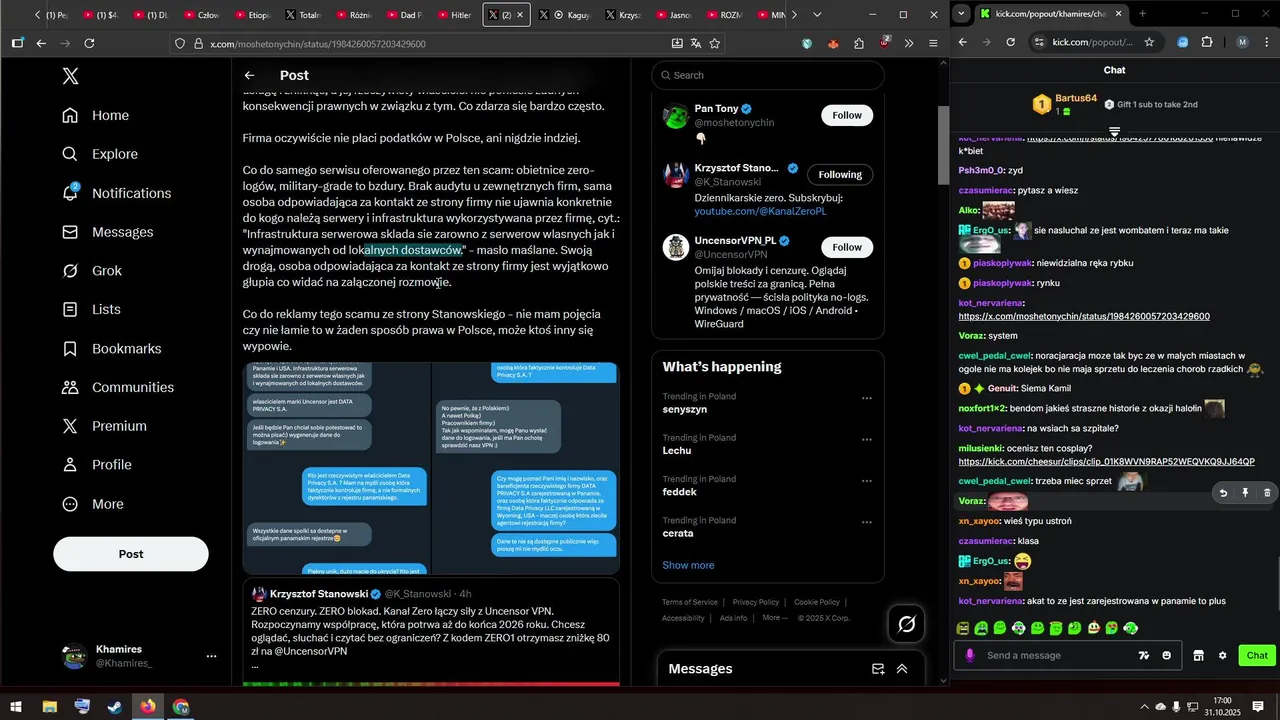This screenshot has width=1280, height=720.
Task: Open Premium in X sidebar
Action: (x=103, y=426)
